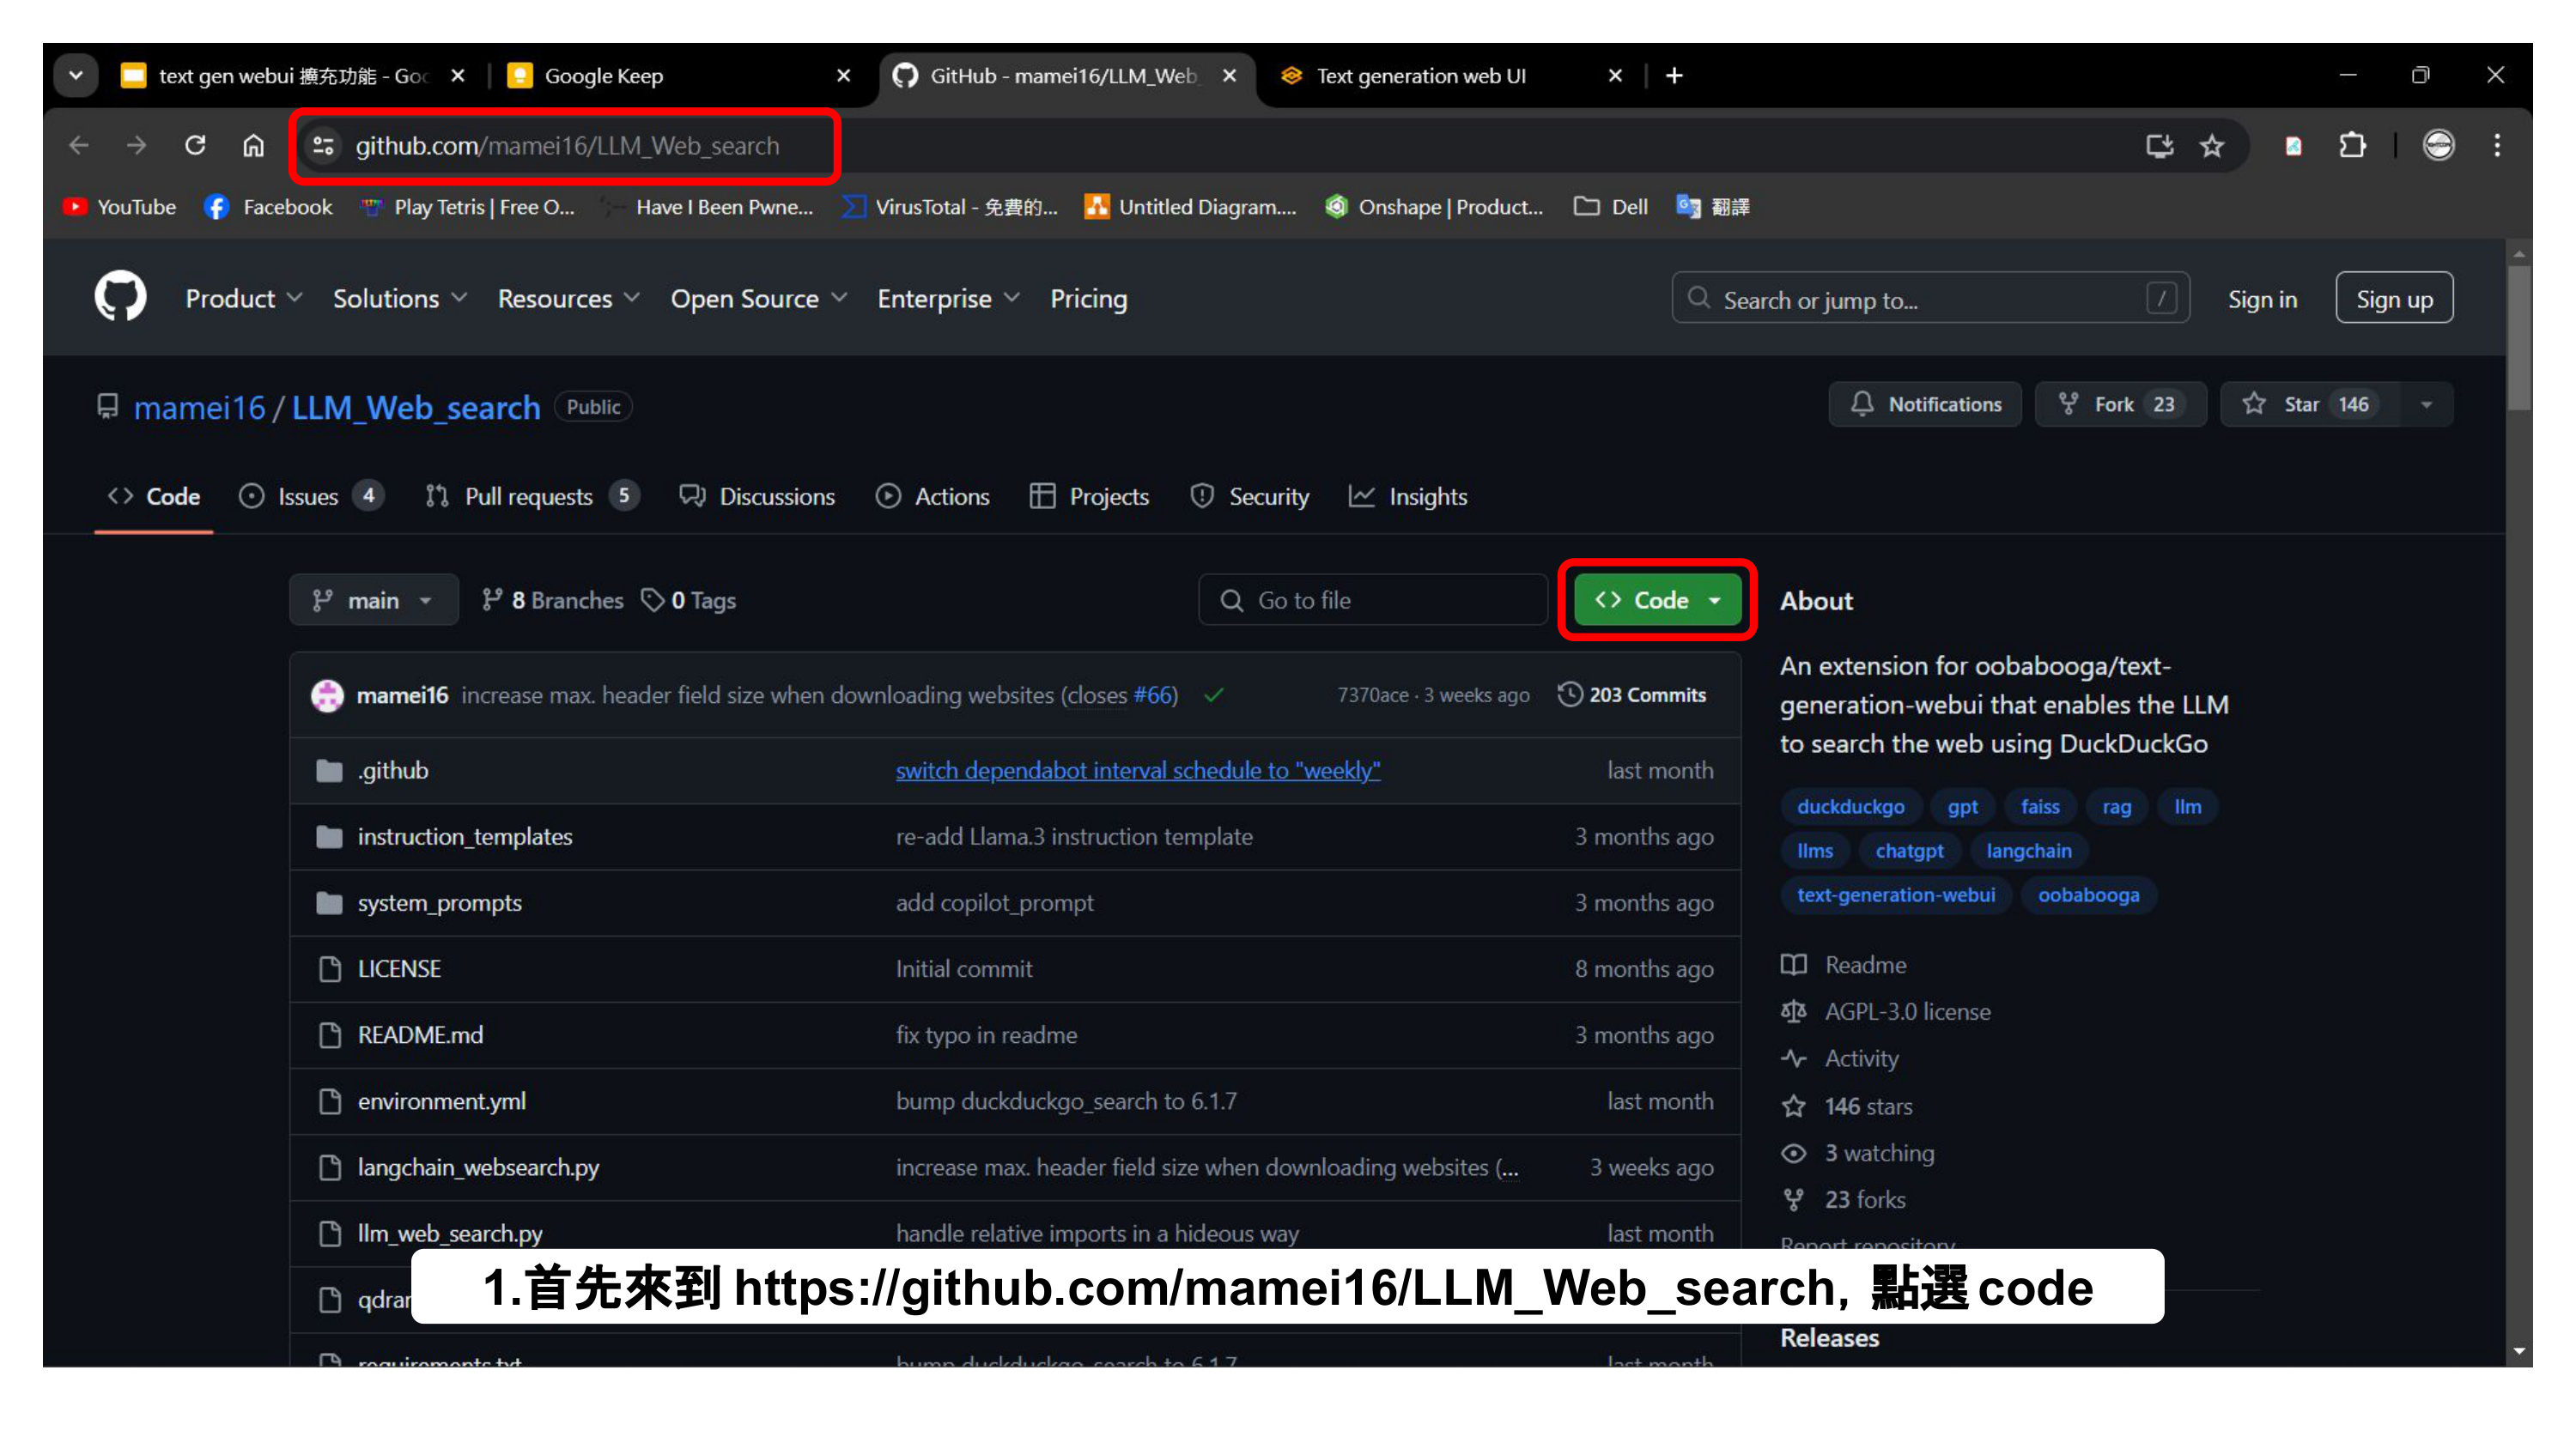
Task: Click the oobabooga topic tag
Action: [2088, 894]
